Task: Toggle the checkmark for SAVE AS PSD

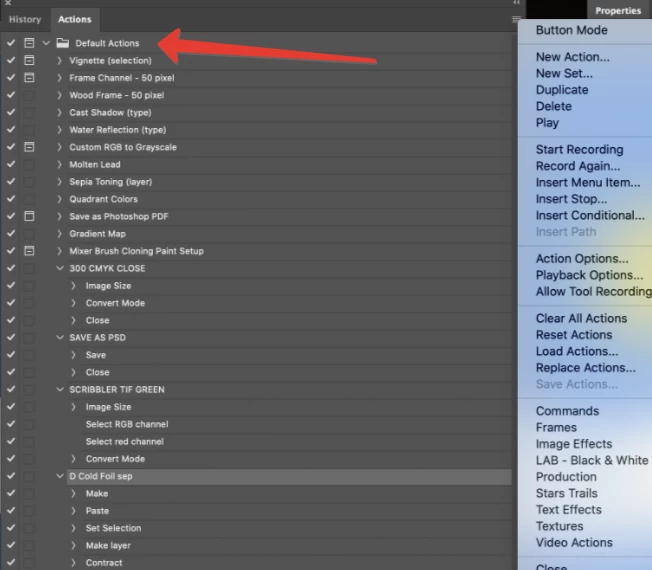Action: 11,337
